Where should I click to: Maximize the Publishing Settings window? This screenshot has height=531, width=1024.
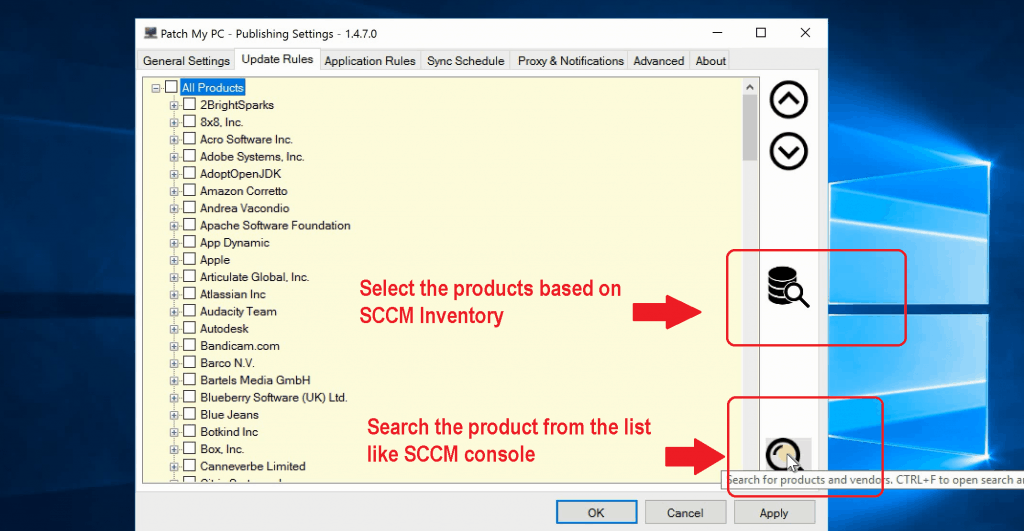[x=761, y=33]
